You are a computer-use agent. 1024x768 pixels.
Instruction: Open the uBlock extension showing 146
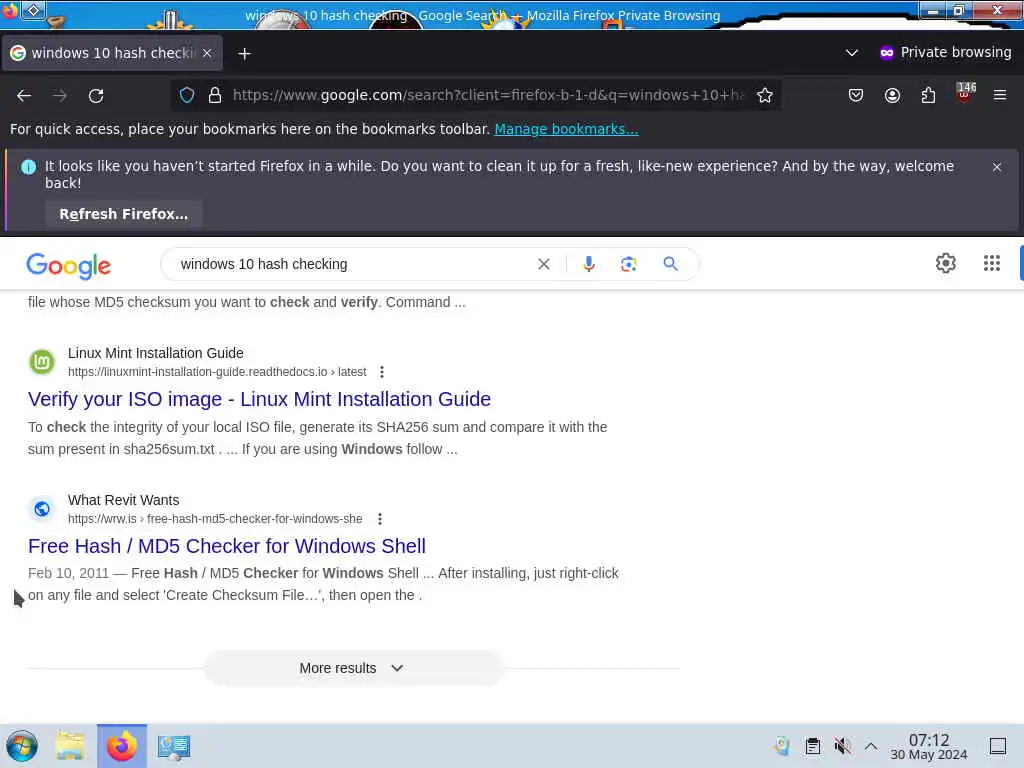tap(965, 93)
